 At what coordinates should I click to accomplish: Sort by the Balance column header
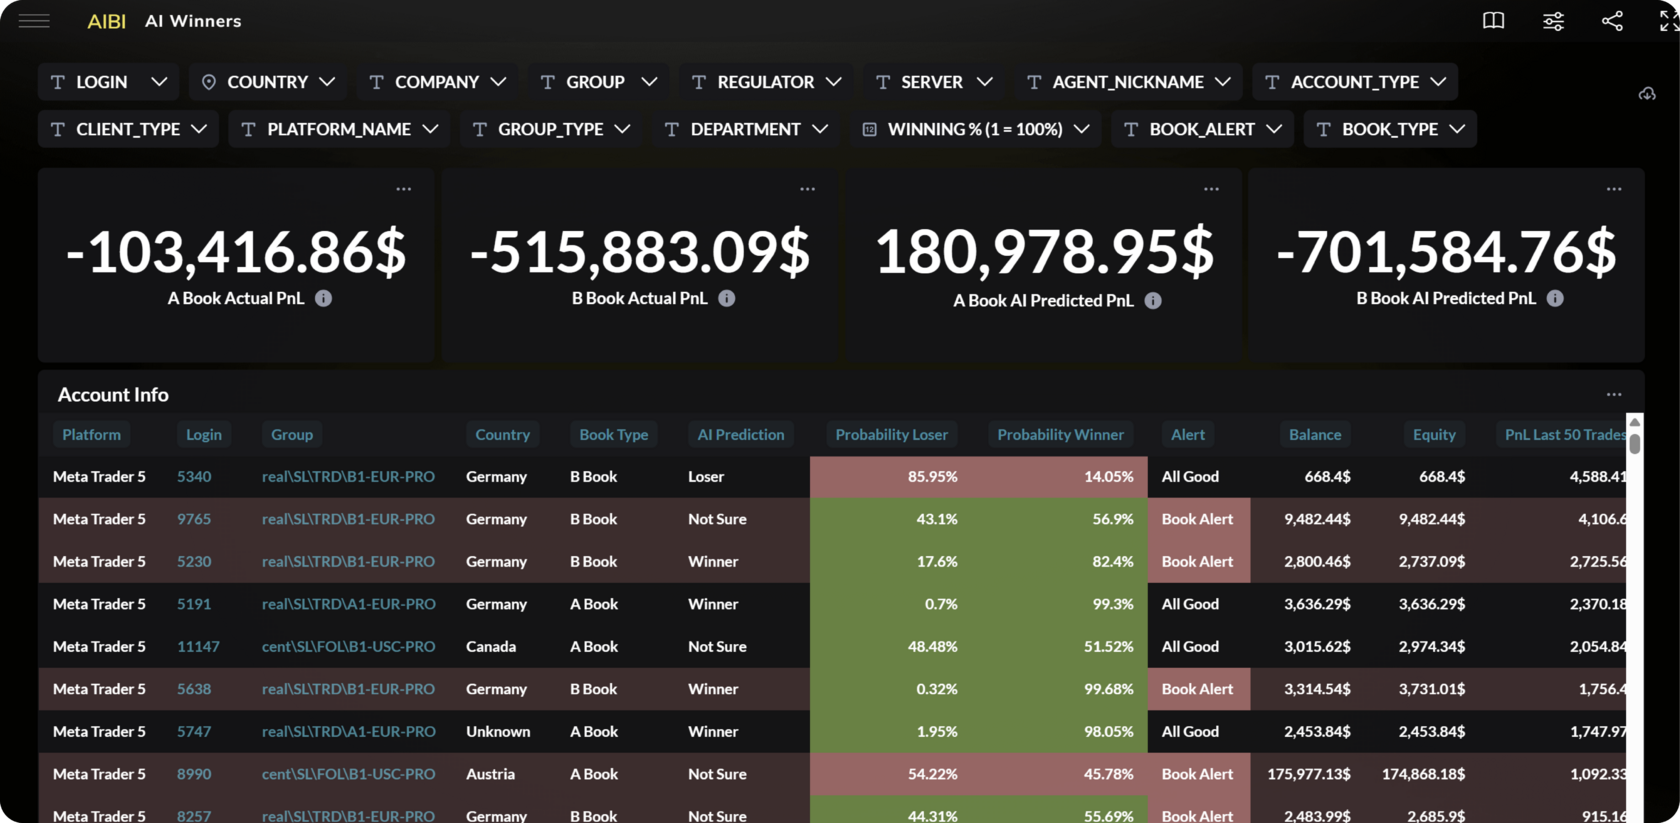(1315, 435)
